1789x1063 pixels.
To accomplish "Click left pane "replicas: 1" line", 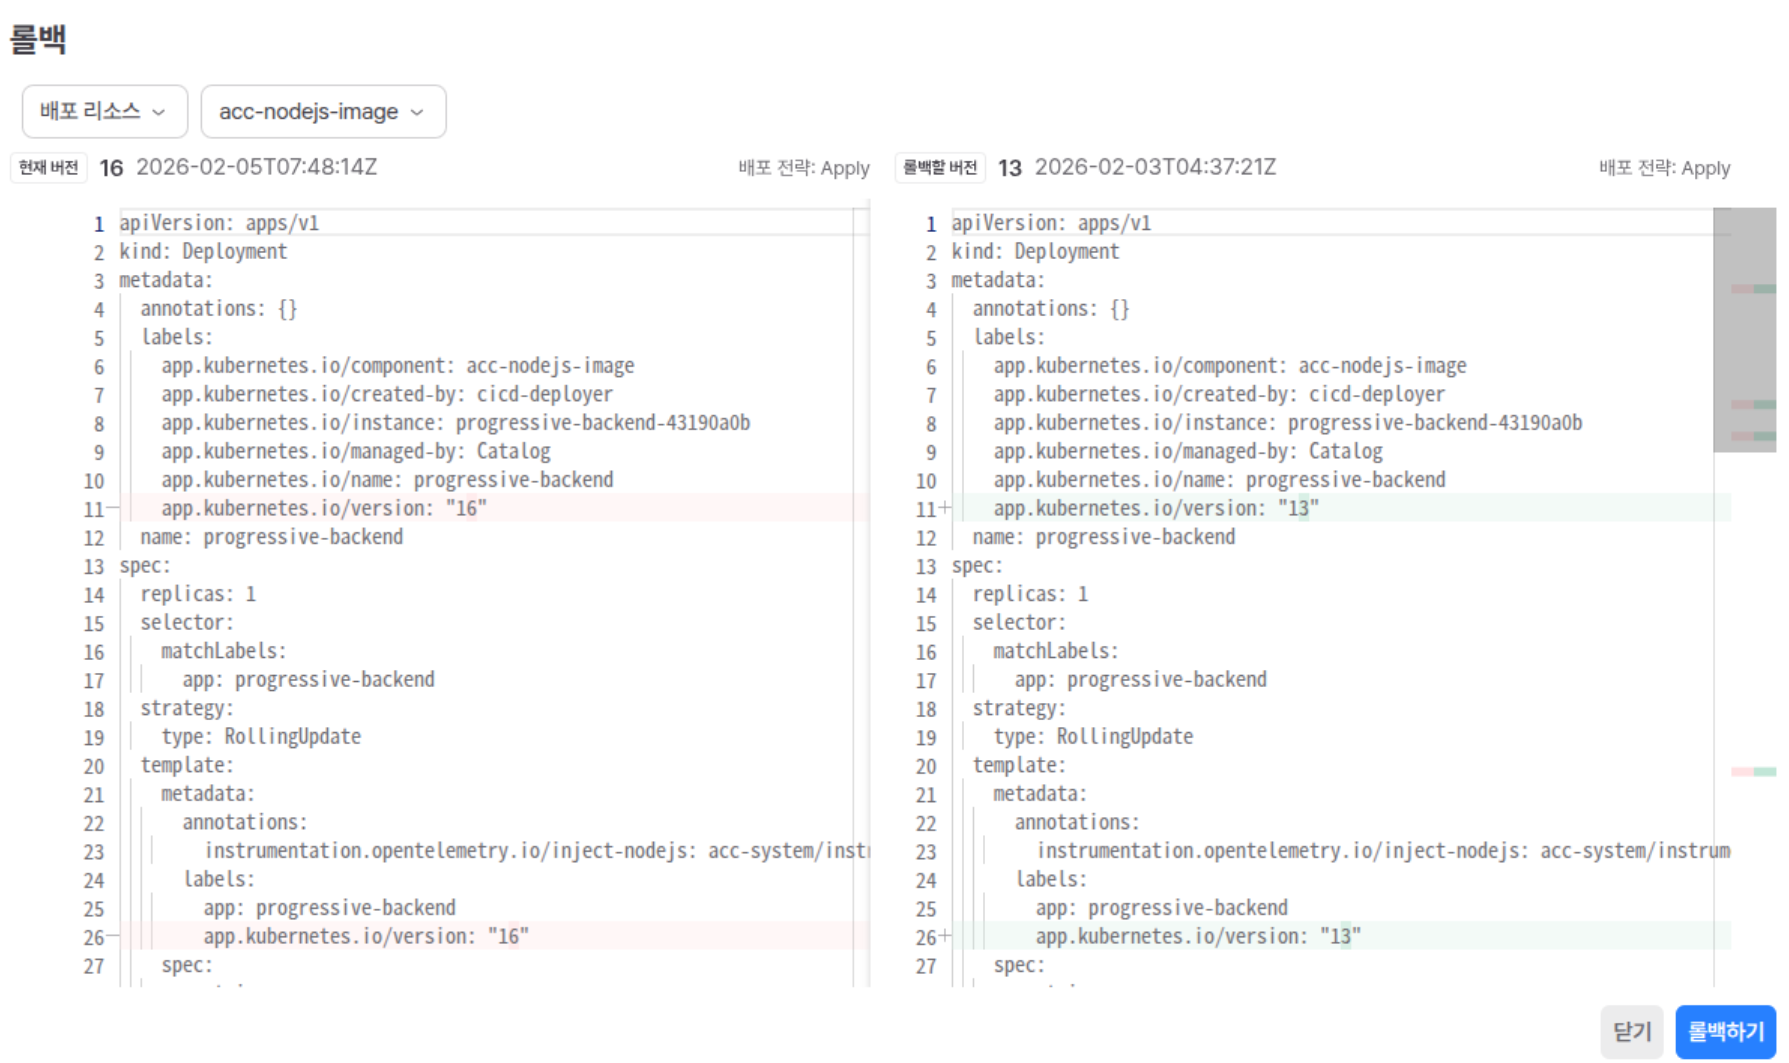I will coord(198,594).
